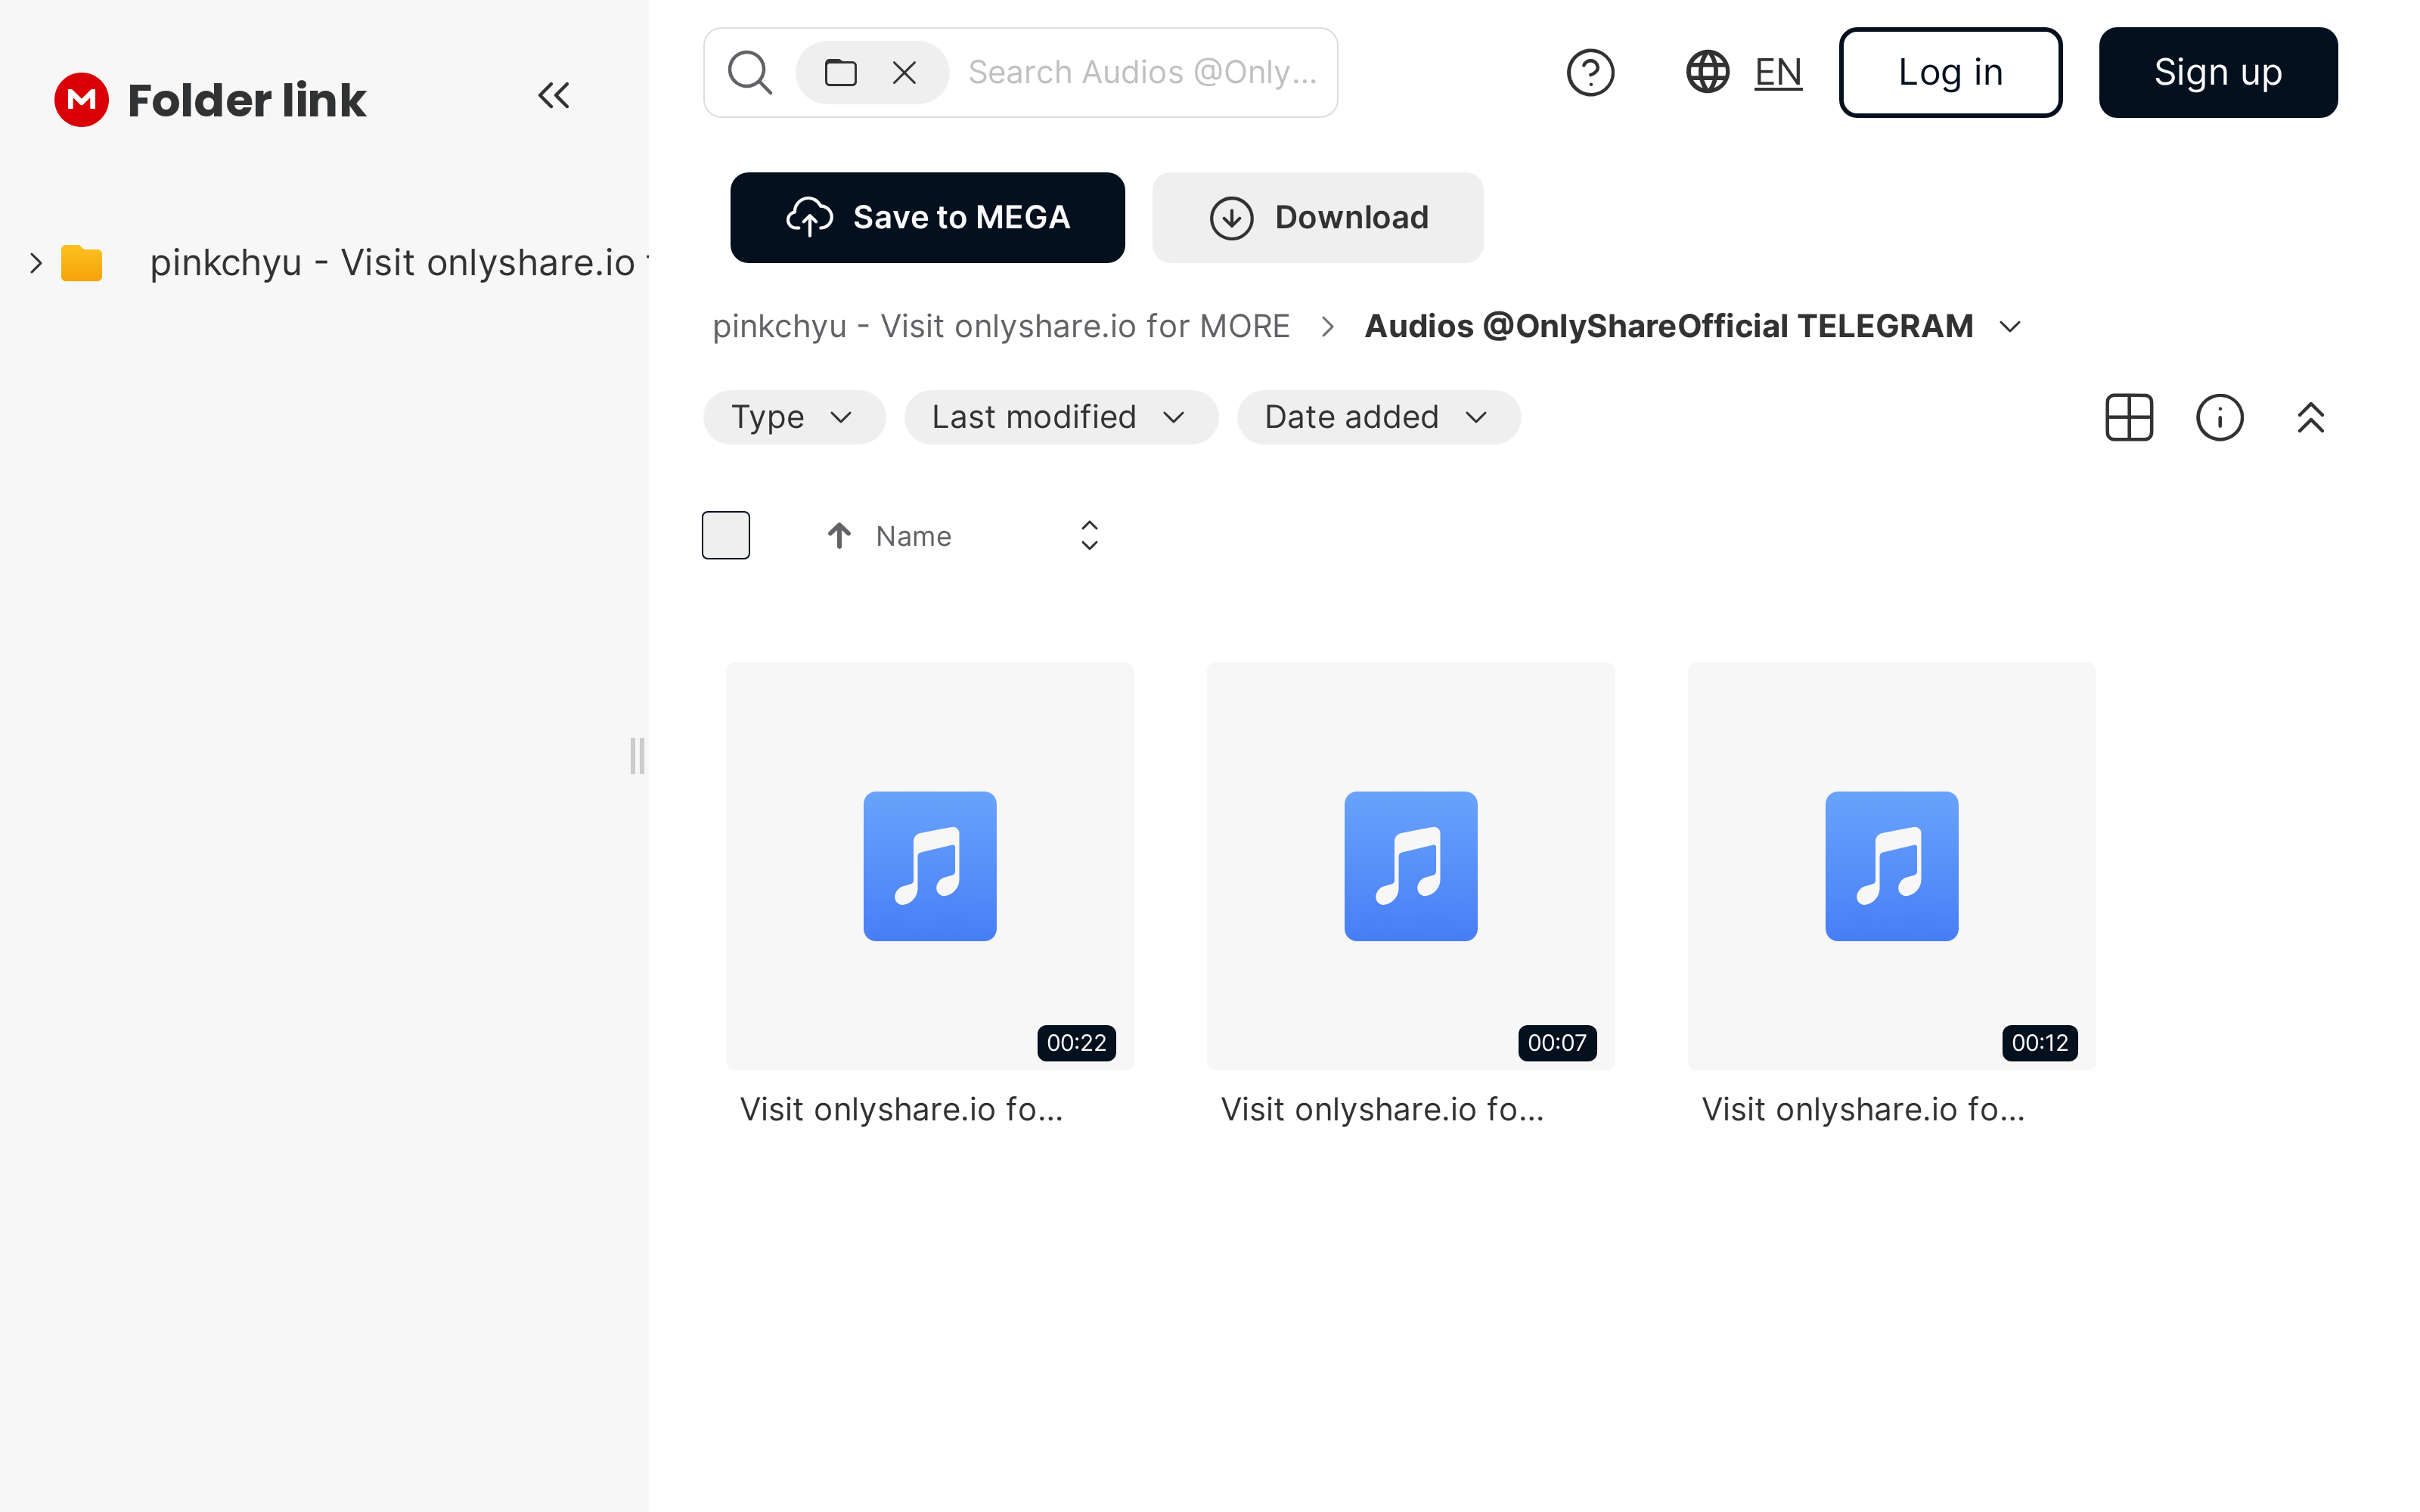Click the Sign up button
This screenshot has width=2420, height=1512.
[x=2218, y=72]
